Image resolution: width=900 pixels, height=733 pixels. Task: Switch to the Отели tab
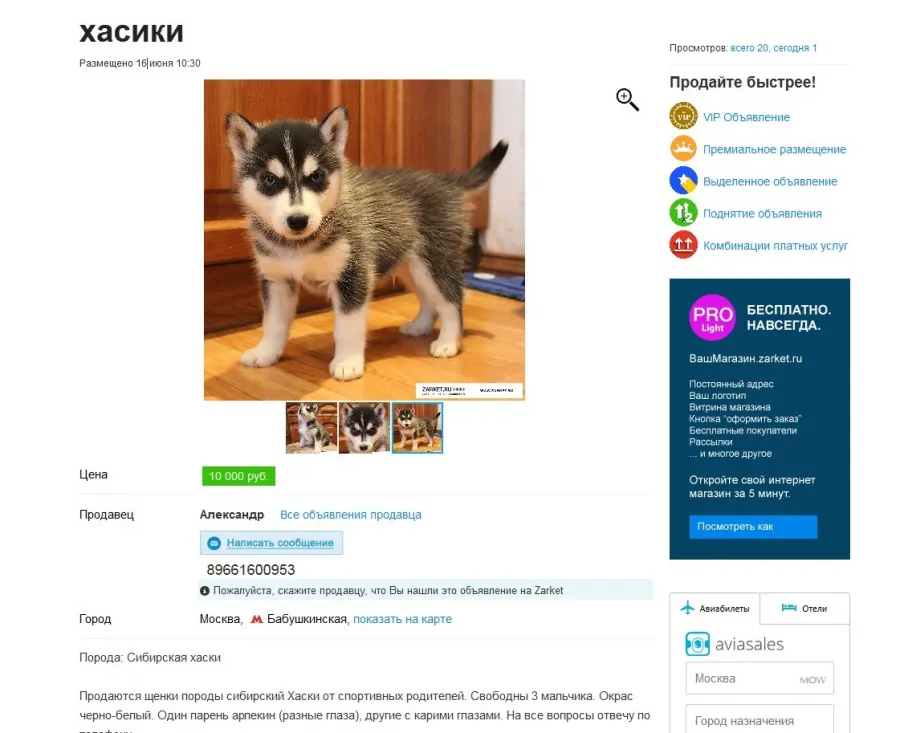point(805,608)
